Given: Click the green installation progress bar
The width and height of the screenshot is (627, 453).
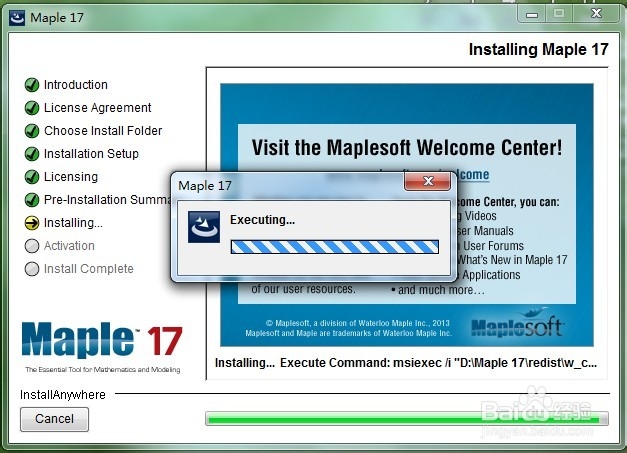Looking at the screenshot, I should (407, 419).
